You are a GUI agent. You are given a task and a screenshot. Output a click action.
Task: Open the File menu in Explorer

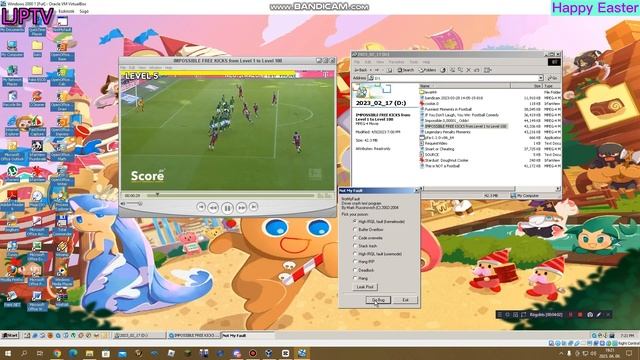tap(357, 62)
